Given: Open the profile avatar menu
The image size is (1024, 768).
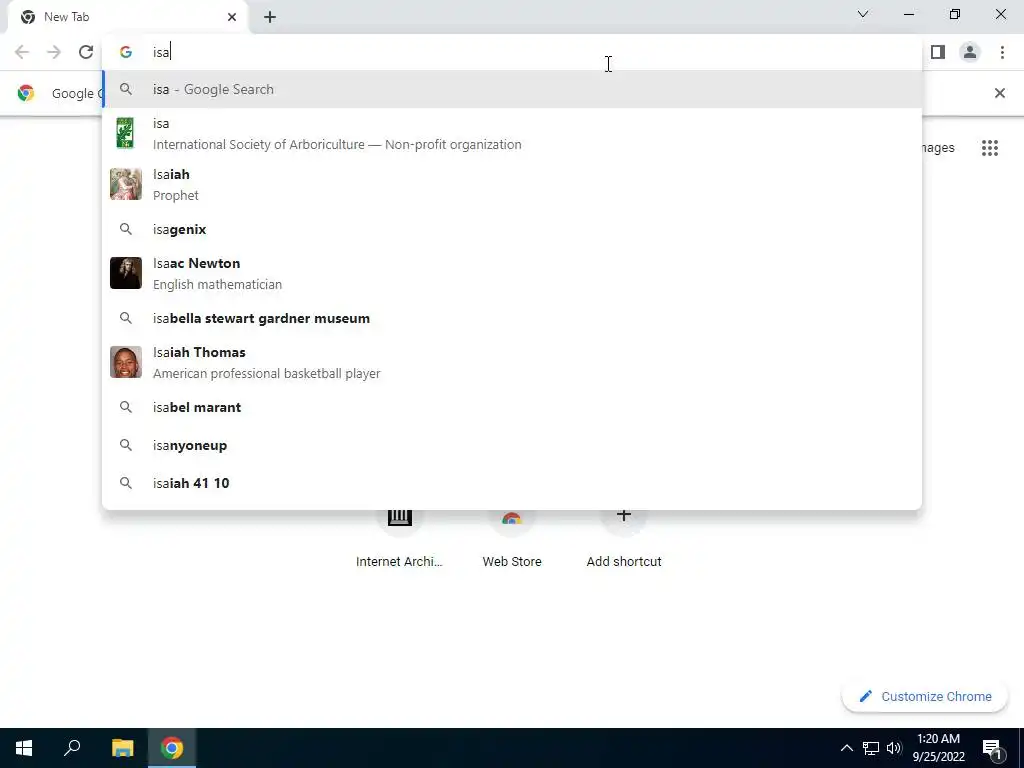Looking at the screenshot, I should [970, 52].
